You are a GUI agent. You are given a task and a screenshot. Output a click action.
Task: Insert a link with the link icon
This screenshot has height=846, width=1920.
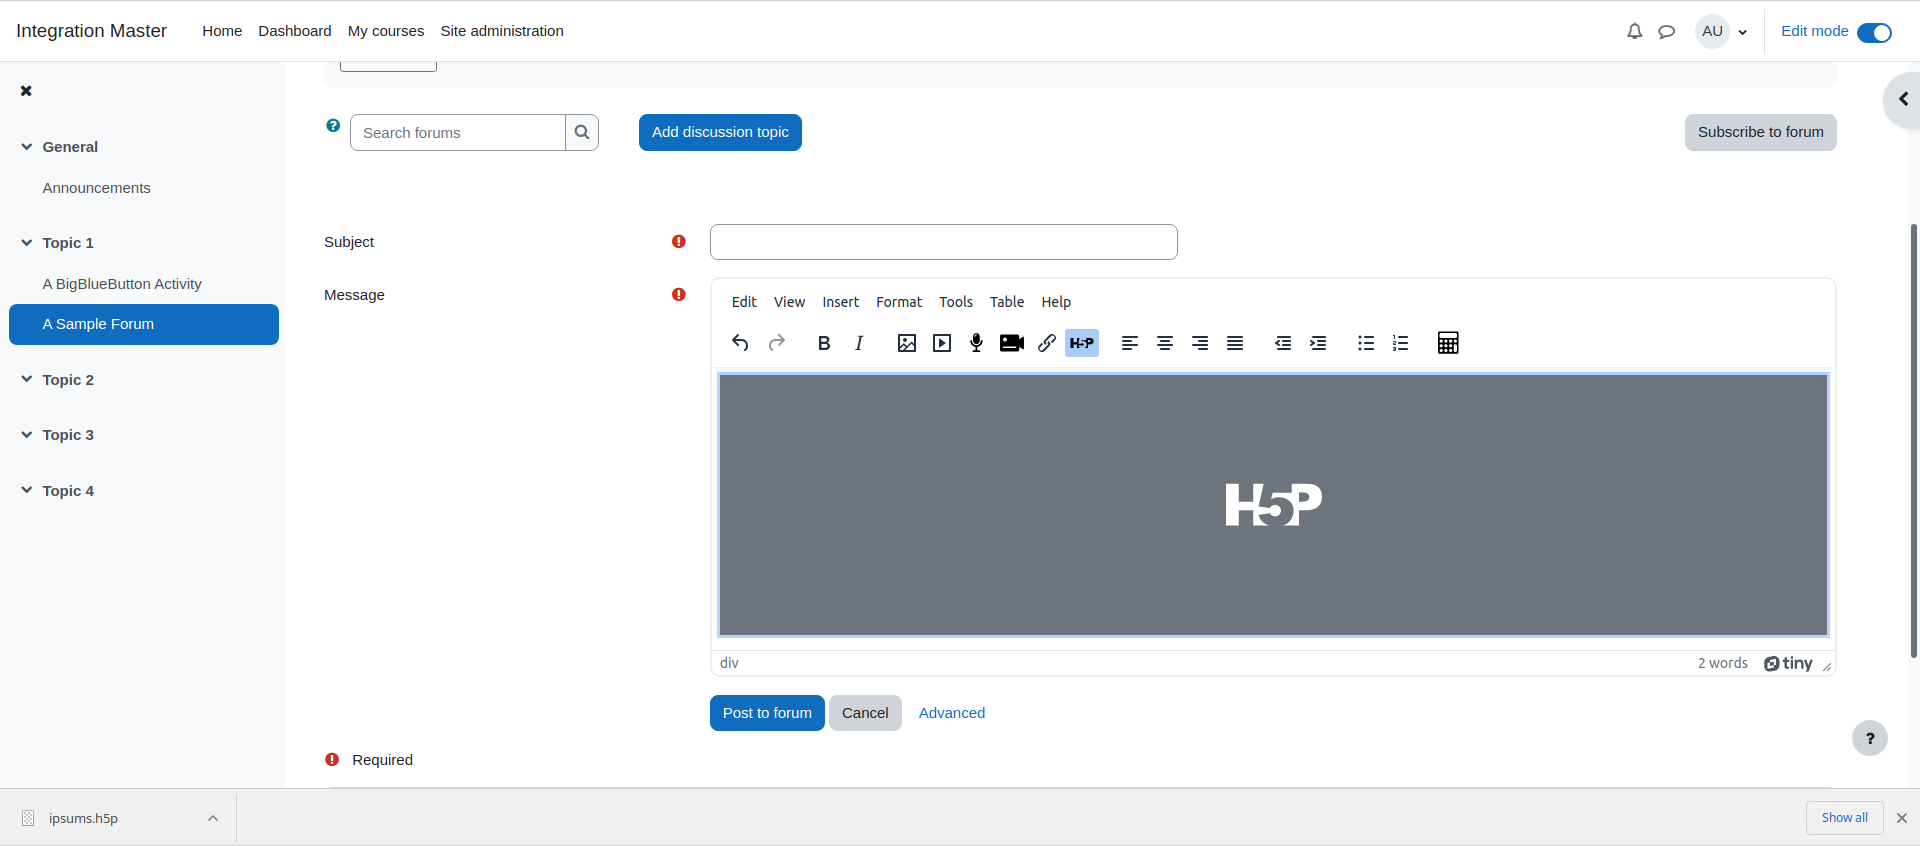click(x=1047, y=343)
